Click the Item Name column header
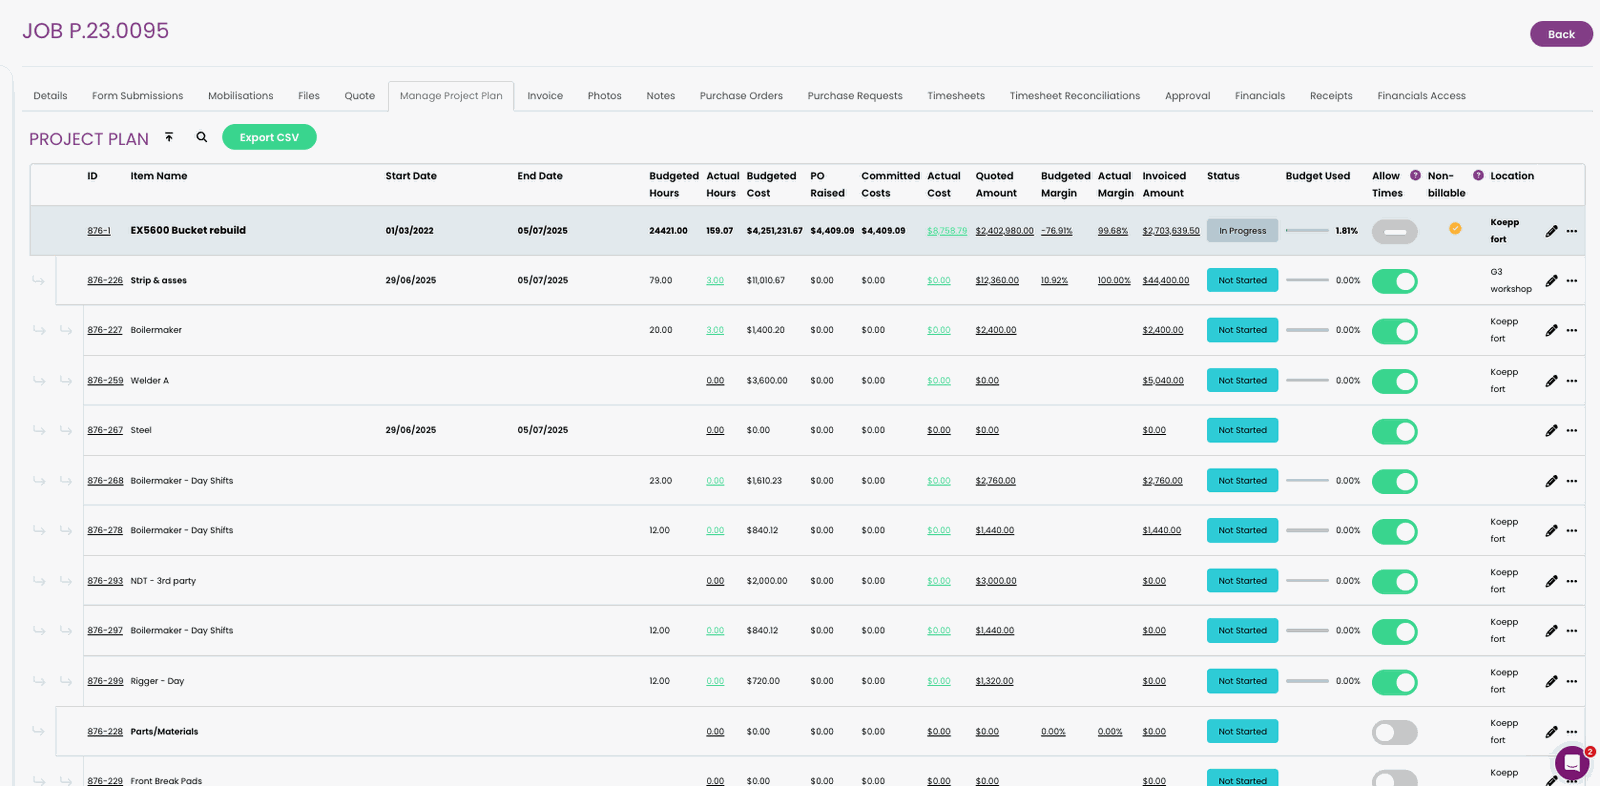The width and height of the screenshot is (1600, 786). 159,176
